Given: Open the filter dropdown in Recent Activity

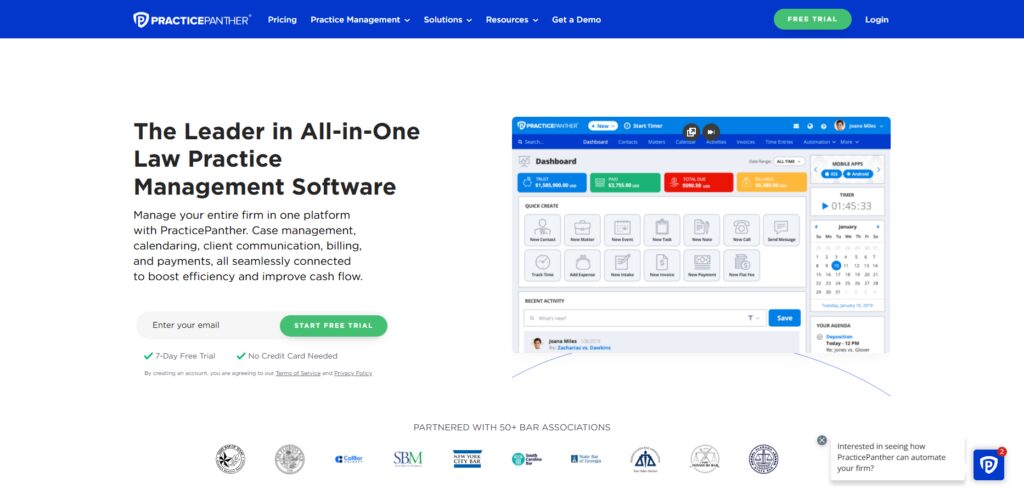Looking at the screenshot, I should pos(754,318).
